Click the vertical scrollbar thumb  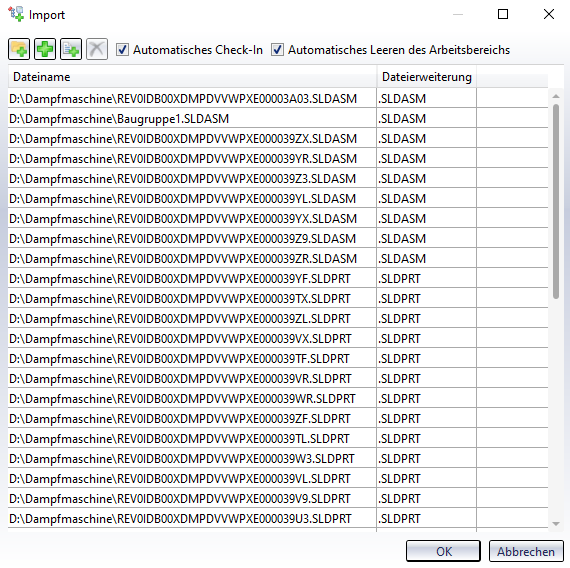click(555, 201)
